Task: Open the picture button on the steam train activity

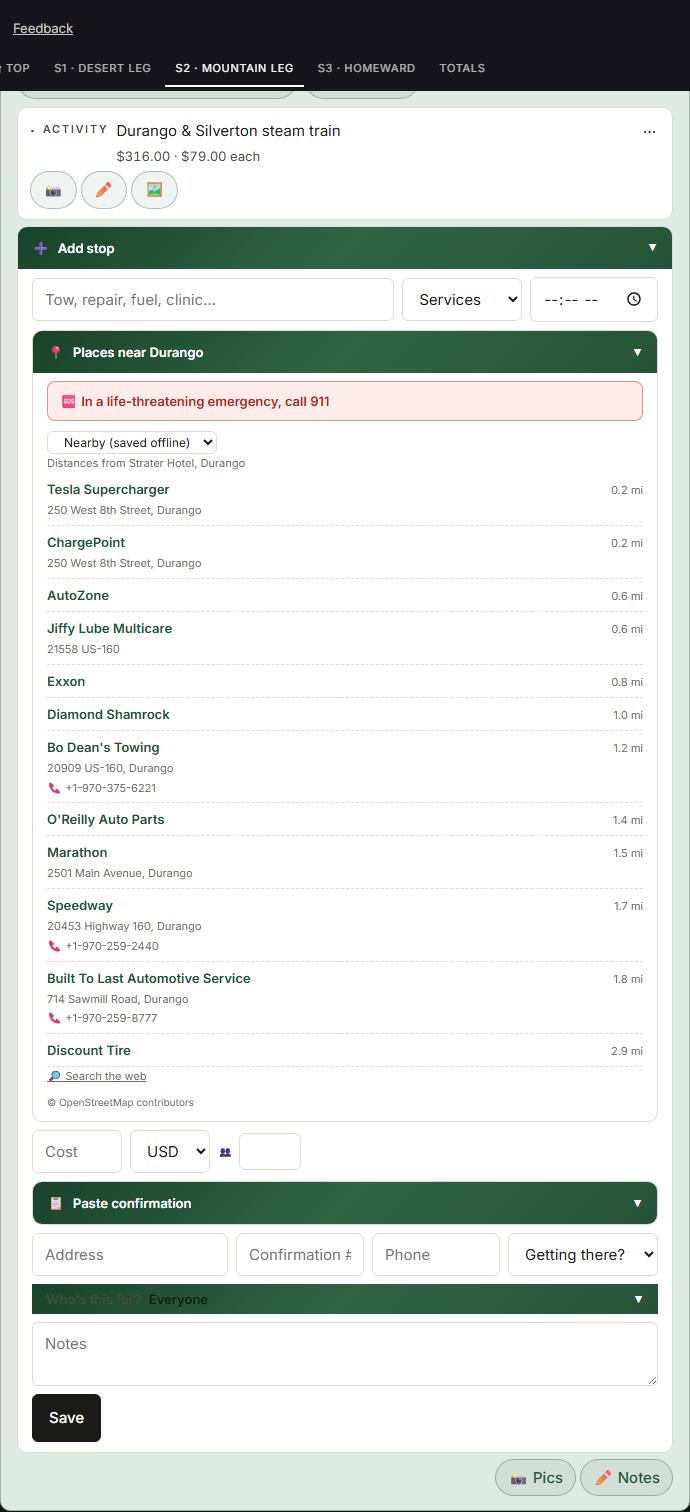Action: pos(154,190)
